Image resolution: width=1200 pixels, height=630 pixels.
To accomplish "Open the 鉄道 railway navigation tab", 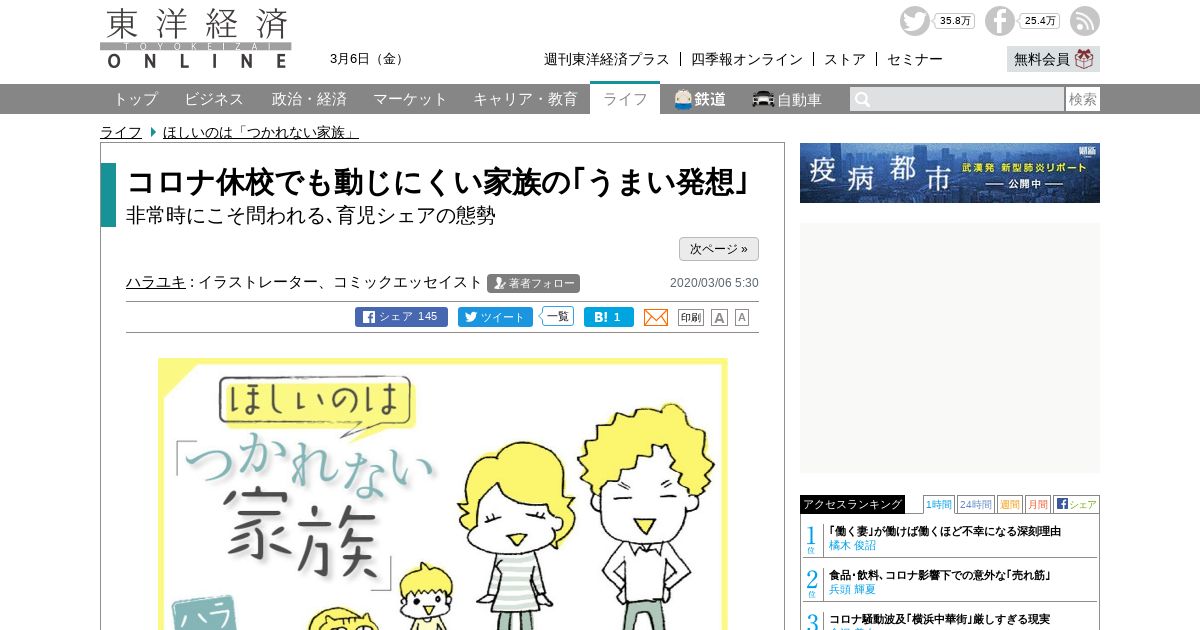I will click(700, 99).
